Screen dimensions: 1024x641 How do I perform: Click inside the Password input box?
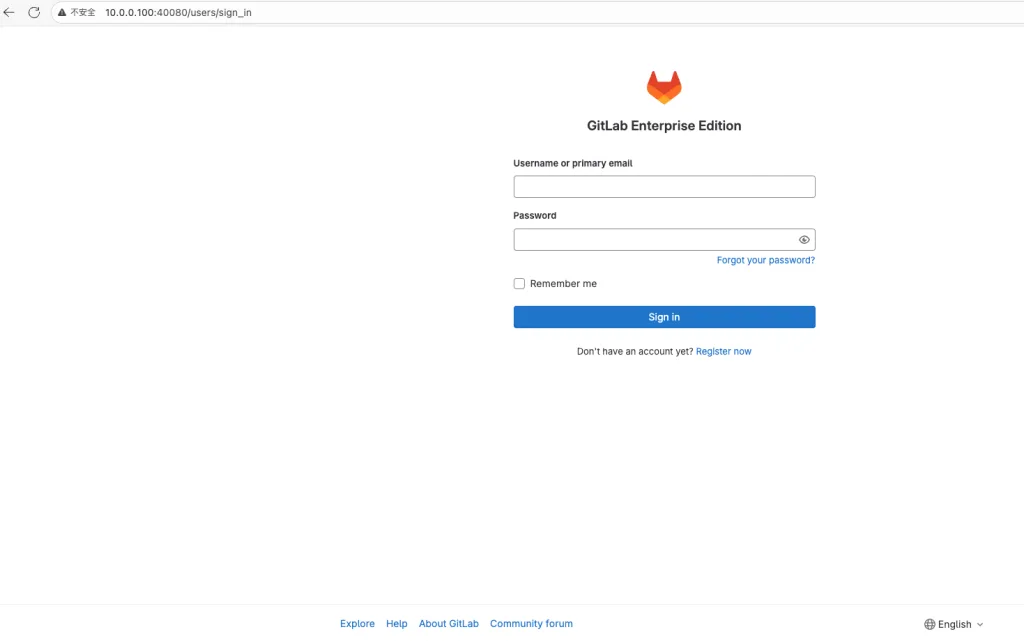(650, 239)
